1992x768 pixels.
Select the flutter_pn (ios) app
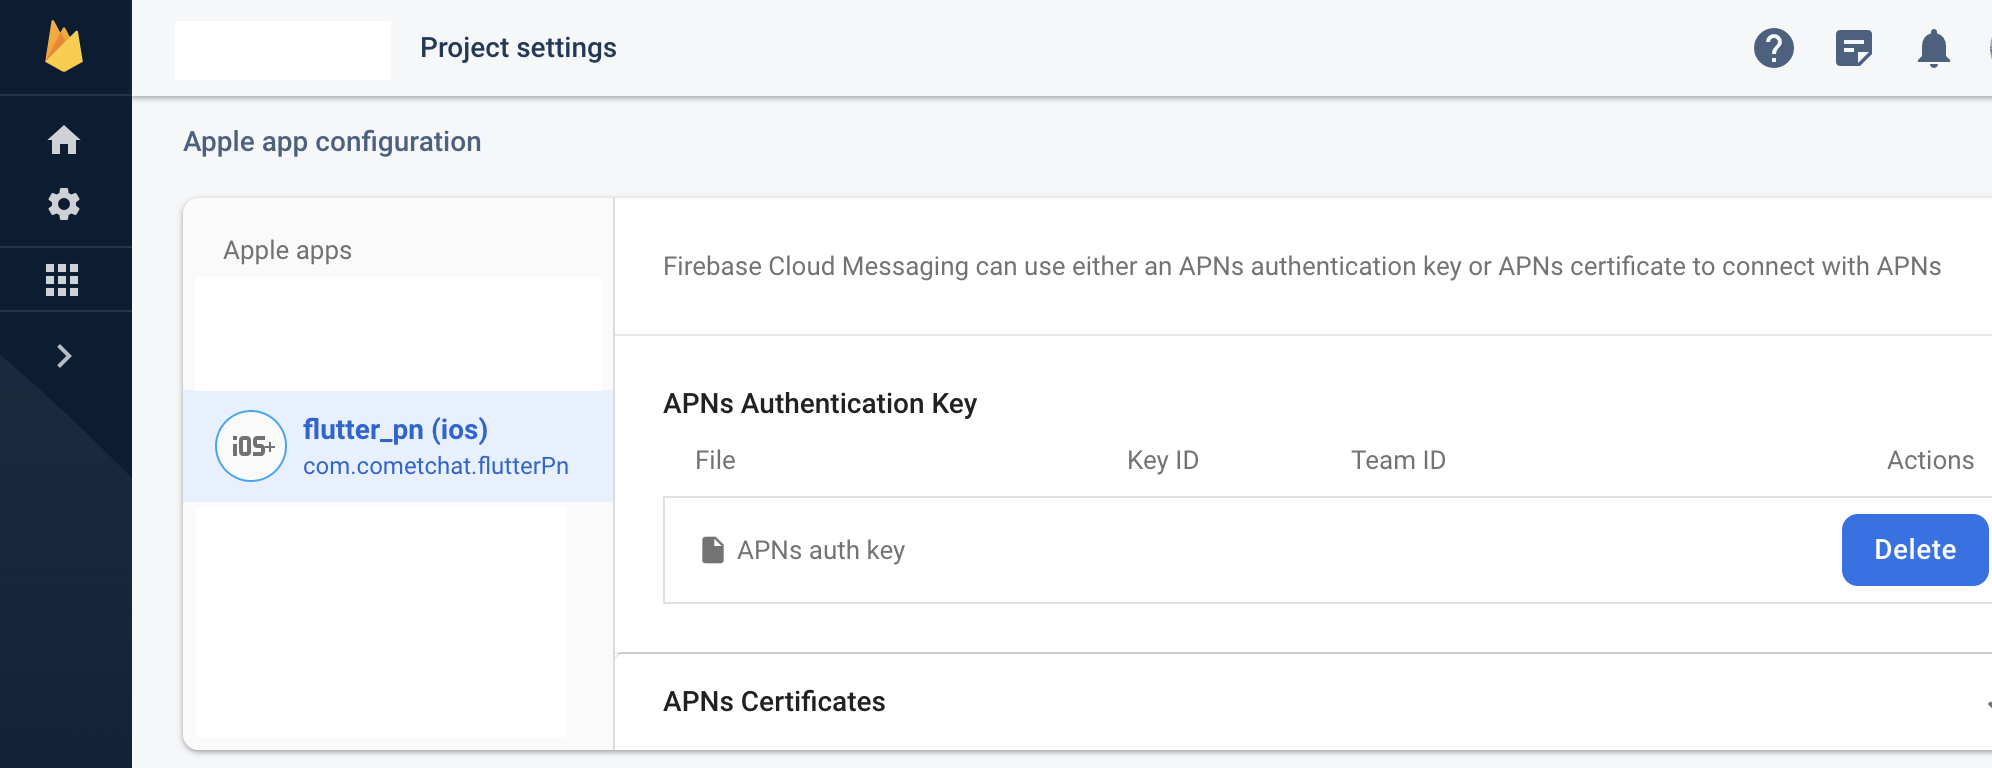click(395, 429)
